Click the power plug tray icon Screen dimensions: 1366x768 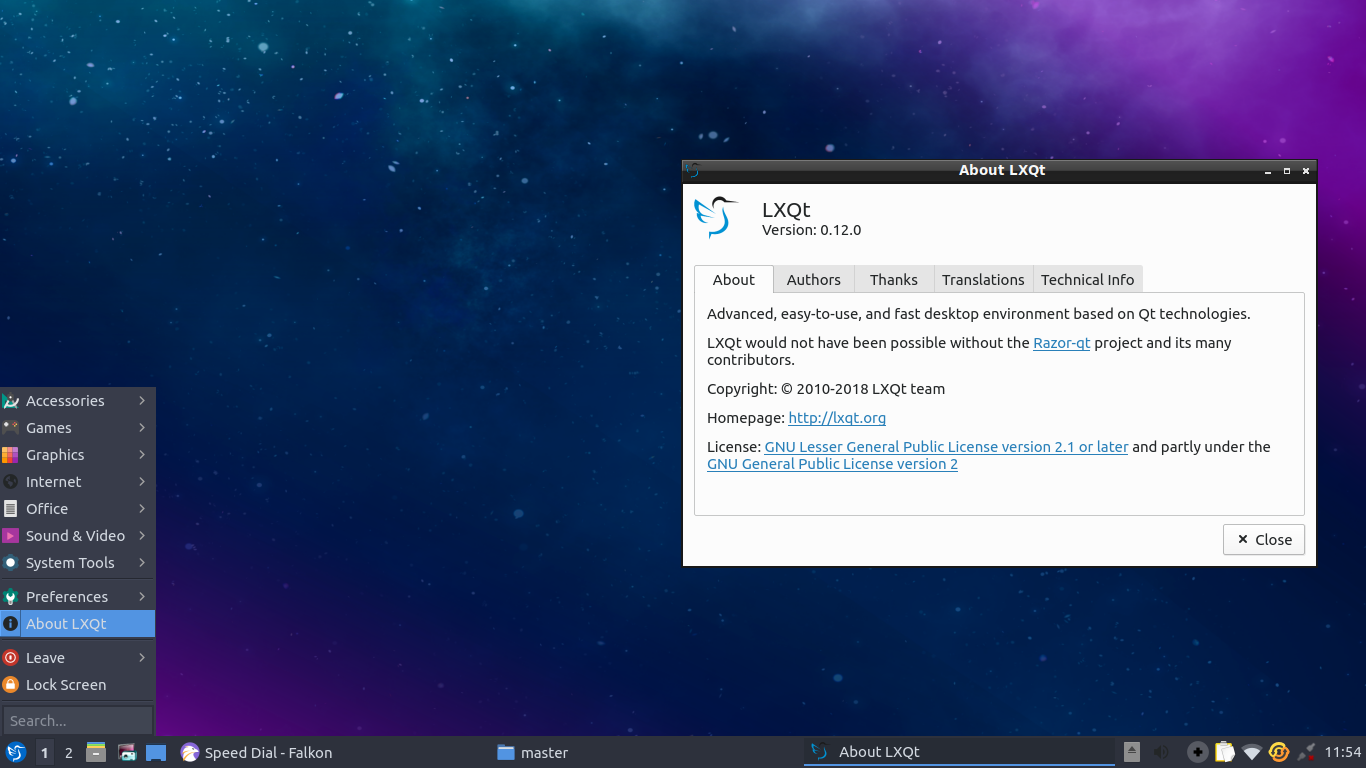tap(1306, 752)
